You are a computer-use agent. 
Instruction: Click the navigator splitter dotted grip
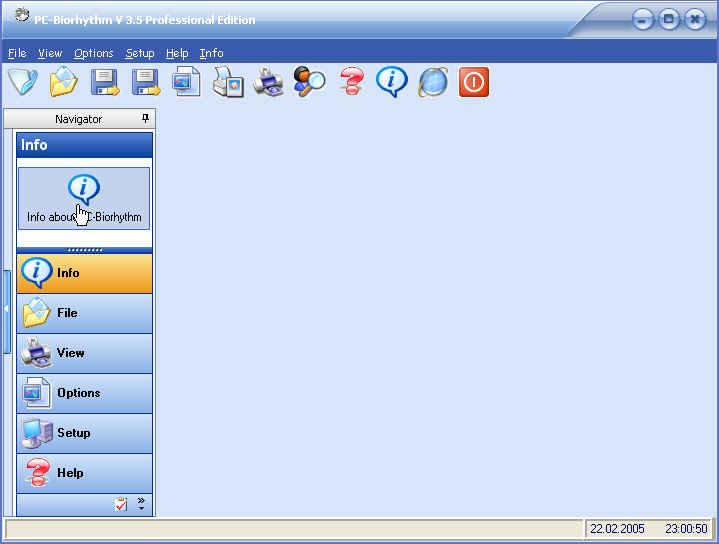[x=84, y=250]
